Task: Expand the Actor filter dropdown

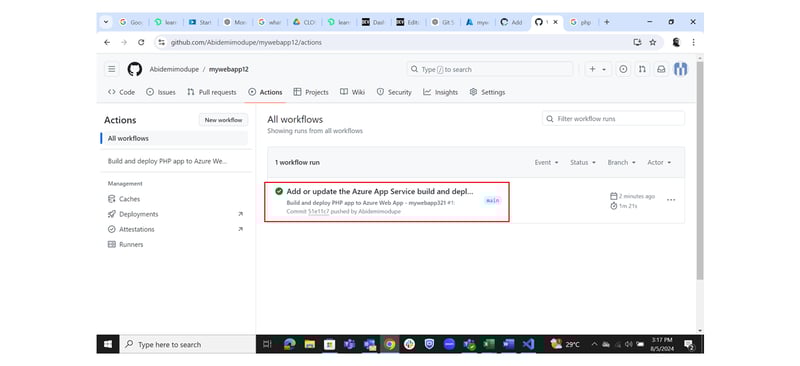Action: click(659, 162)
